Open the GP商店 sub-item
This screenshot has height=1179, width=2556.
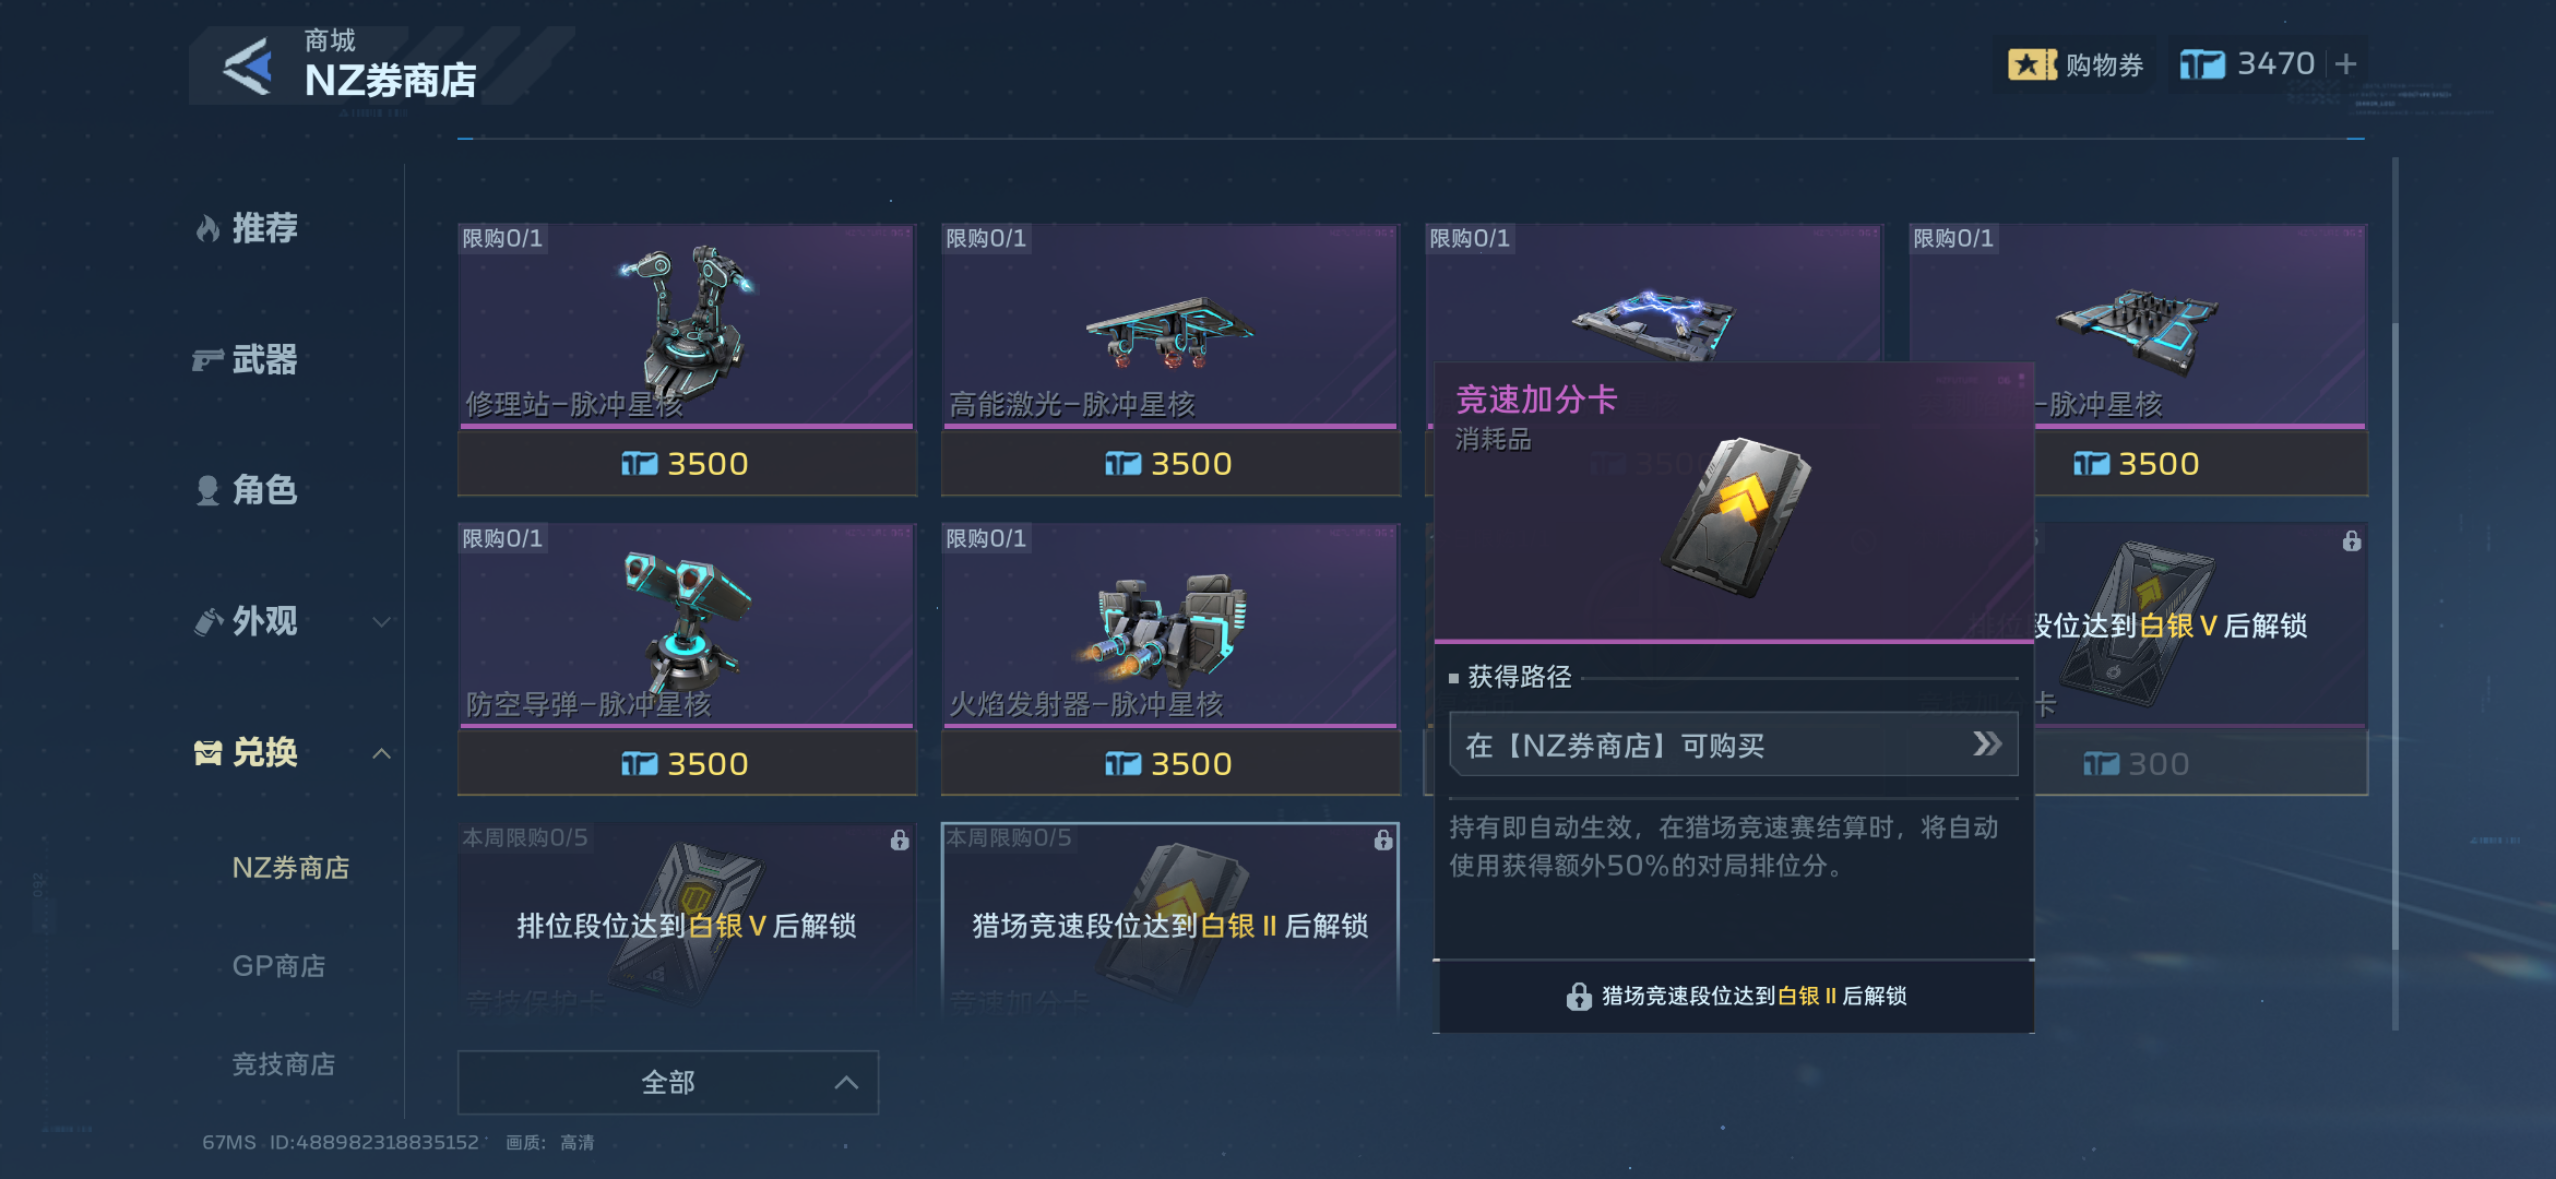(279, 966)
